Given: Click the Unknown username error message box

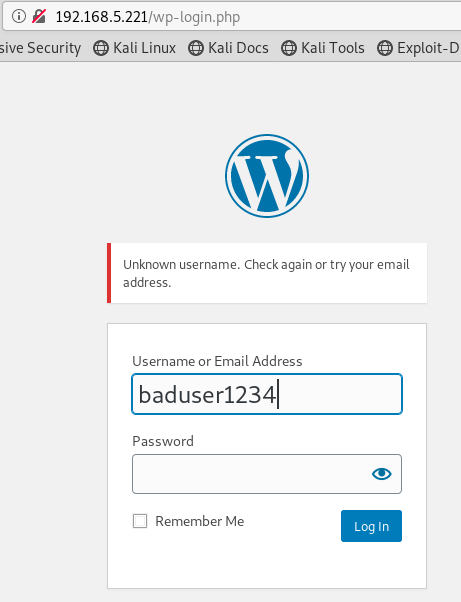Looking at the screenshot, I should (267, 273).
